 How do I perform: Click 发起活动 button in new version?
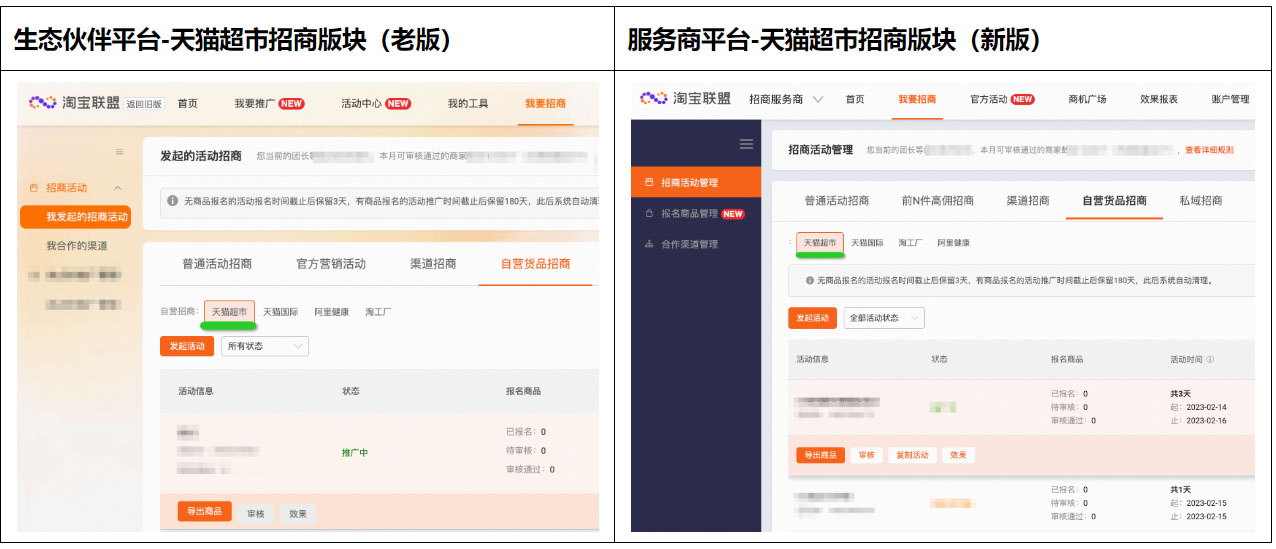coord(812,318)
